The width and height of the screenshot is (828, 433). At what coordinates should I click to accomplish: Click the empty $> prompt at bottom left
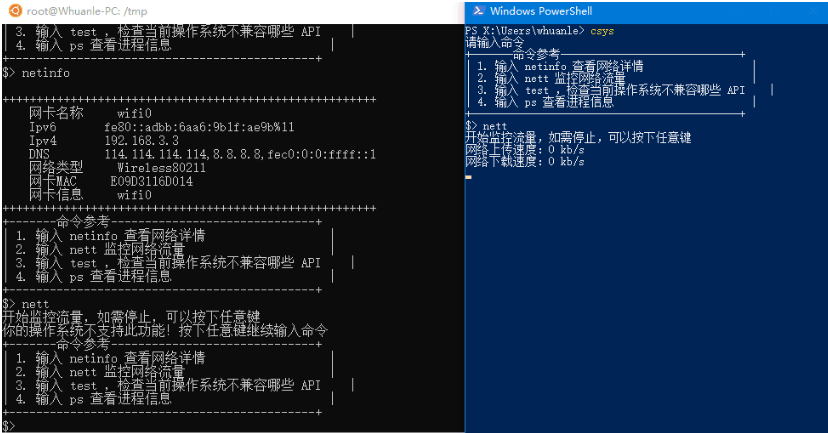8,426
